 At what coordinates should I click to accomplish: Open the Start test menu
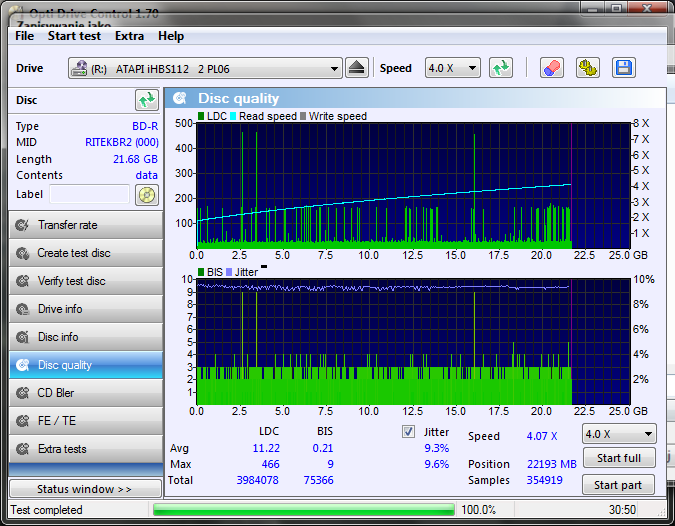click(74, 36)
